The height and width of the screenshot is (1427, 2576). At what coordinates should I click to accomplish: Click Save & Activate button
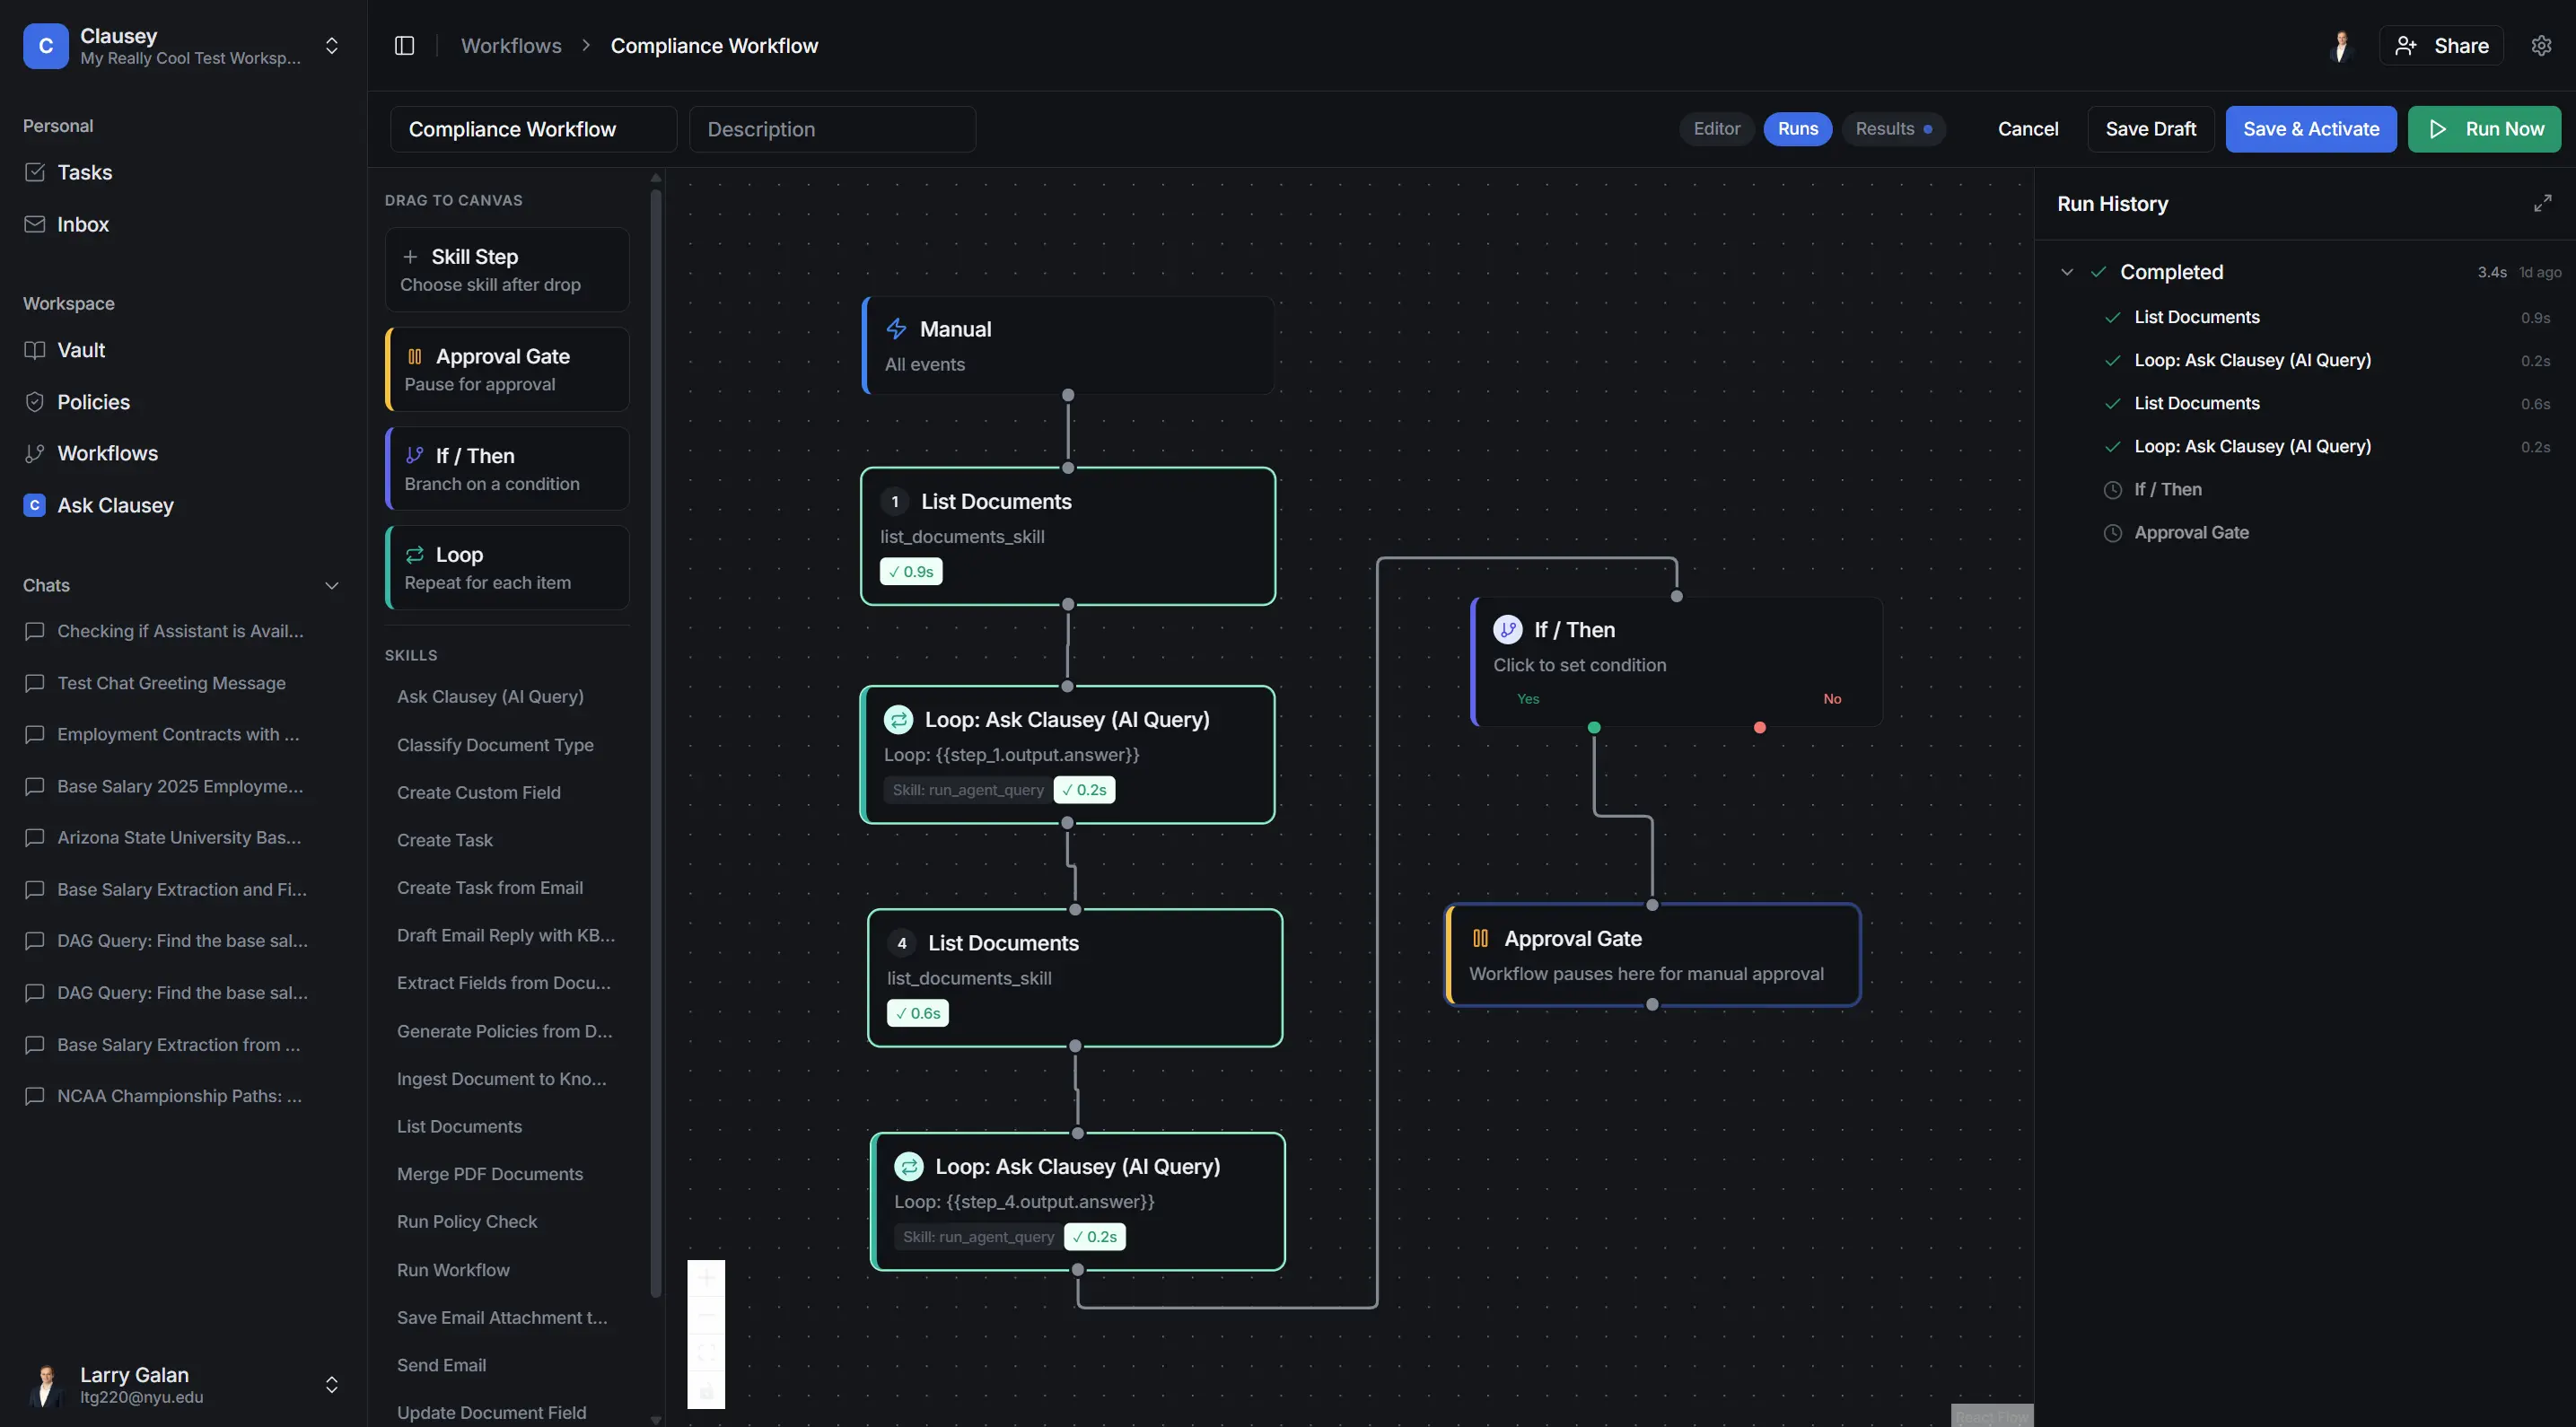(2310, 129)
